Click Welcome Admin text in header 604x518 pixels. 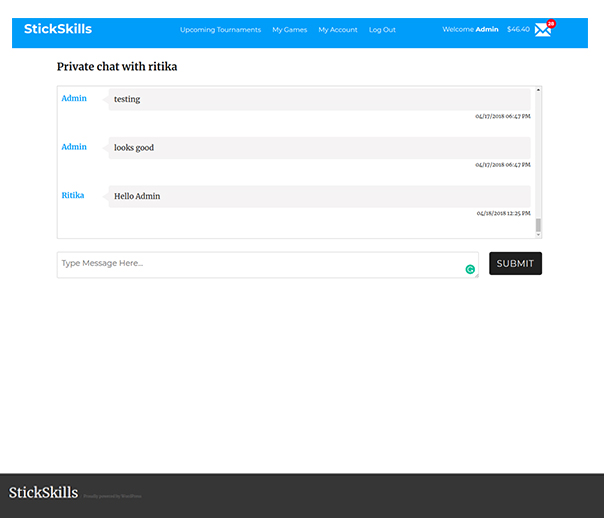point(470,30)
